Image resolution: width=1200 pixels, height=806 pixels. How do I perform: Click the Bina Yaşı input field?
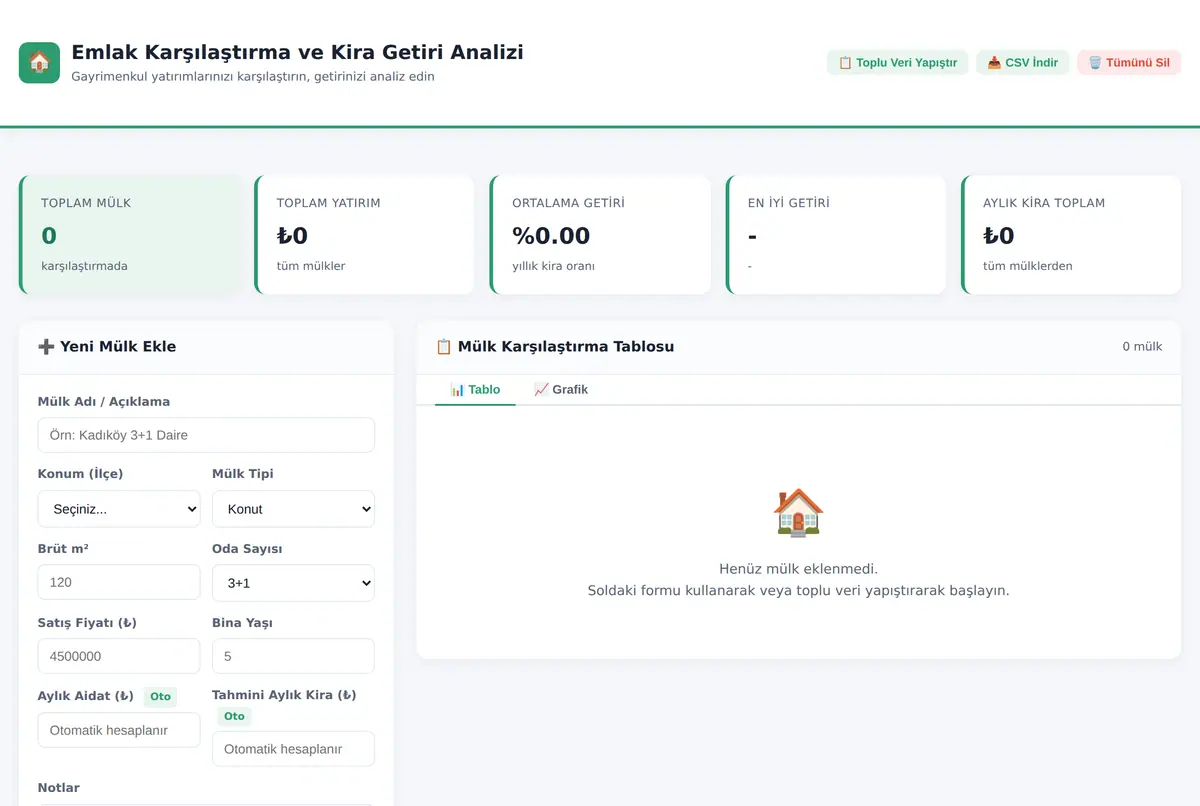293,656
